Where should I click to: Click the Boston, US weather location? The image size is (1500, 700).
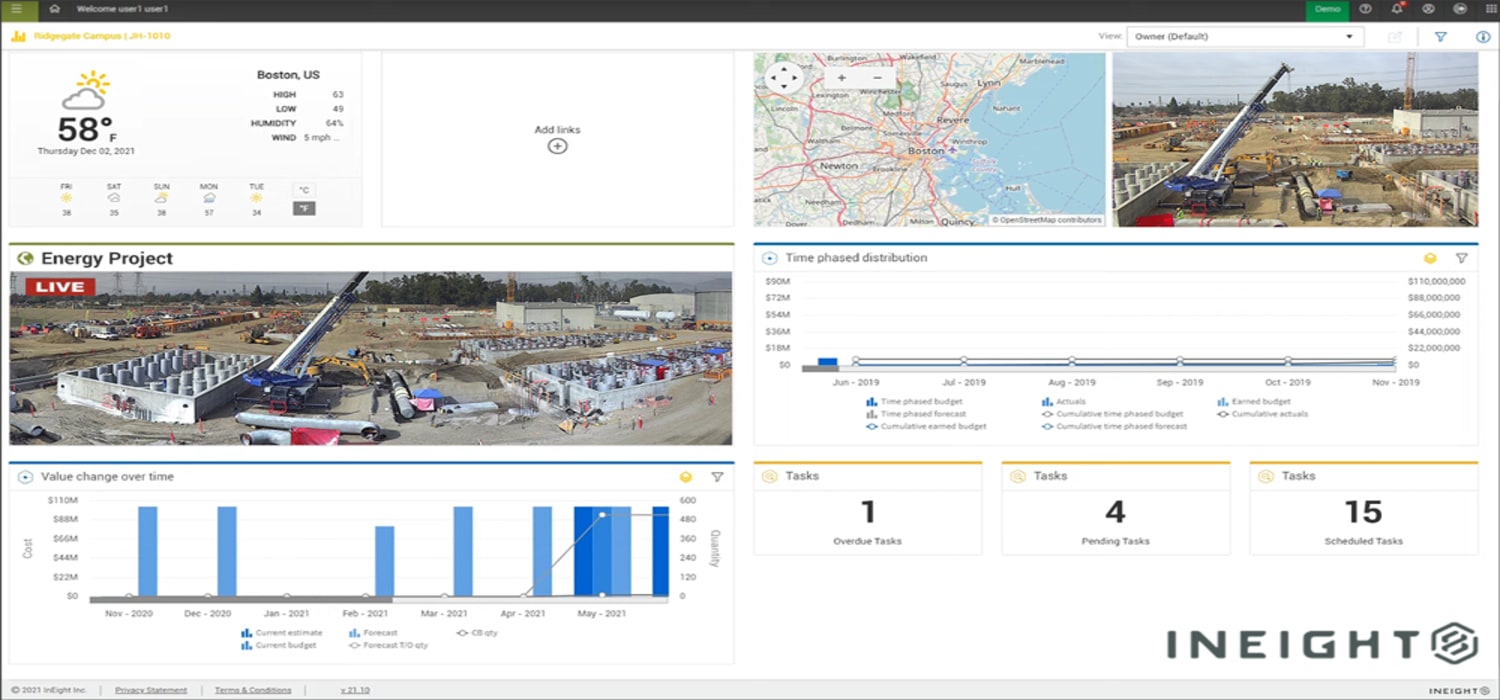click(x=288, y=75)
